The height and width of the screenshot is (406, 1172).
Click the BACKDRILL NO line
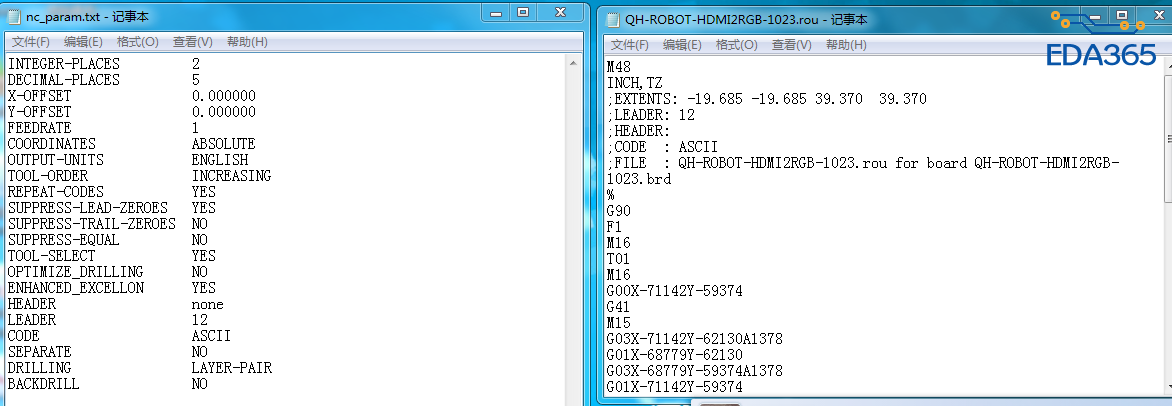108,384
